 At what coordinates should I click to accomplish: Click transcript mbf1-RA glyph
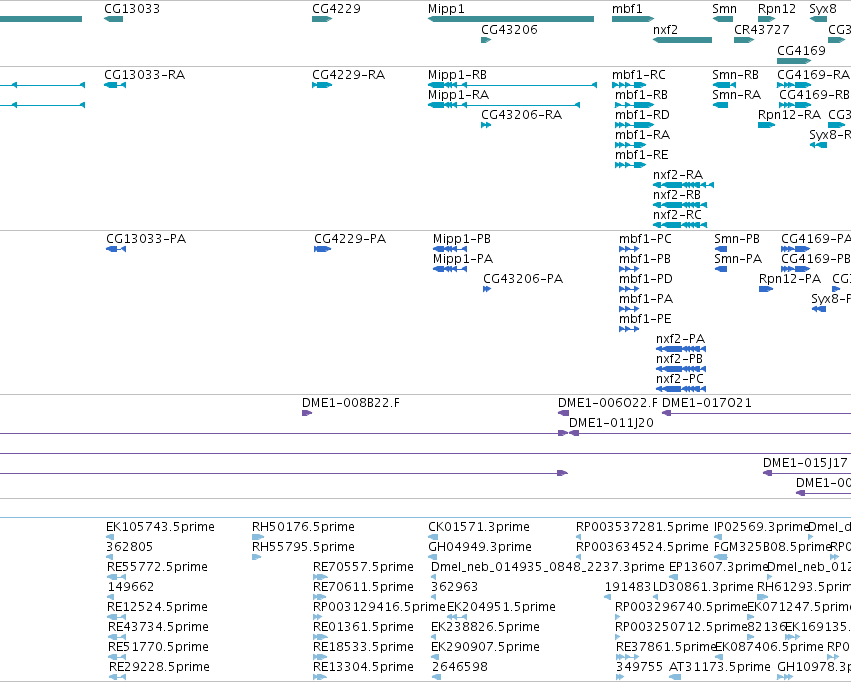coord(631,145)
